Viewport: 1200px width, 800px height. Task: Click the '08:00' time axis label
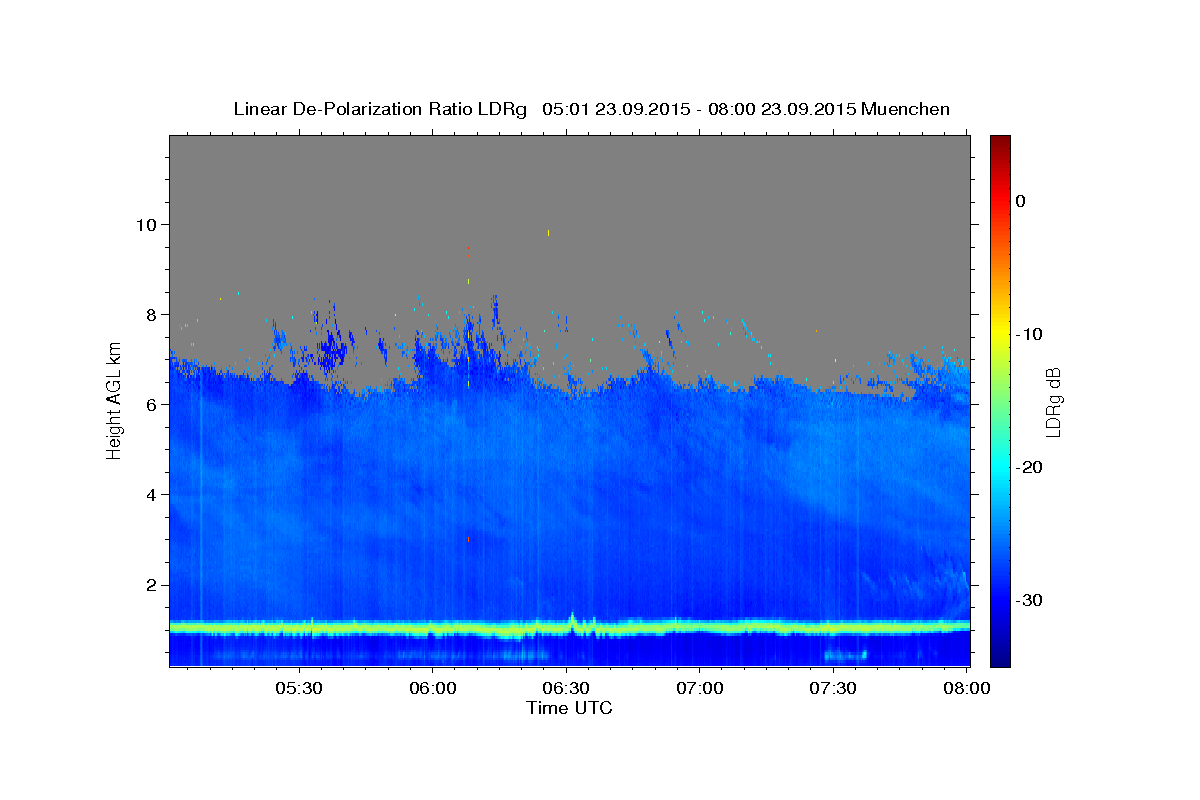[x=967, y=689]
